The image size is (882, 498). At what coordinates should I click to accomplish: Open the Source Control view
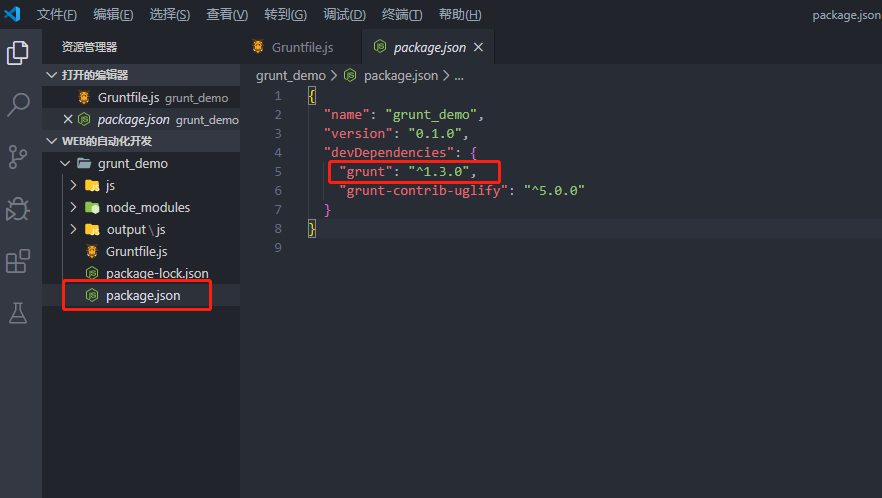click(x=17, y=157)
